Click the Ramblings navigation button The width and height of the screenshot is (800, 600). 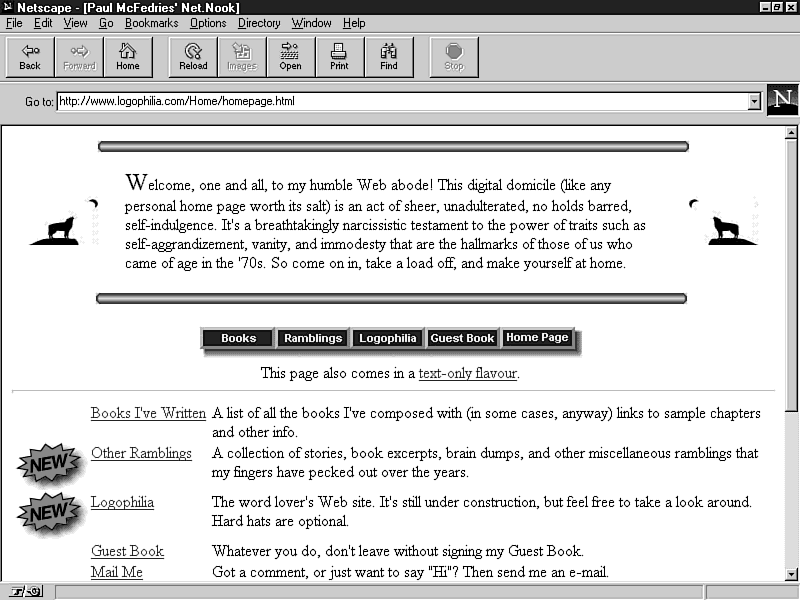click(313, 338)
